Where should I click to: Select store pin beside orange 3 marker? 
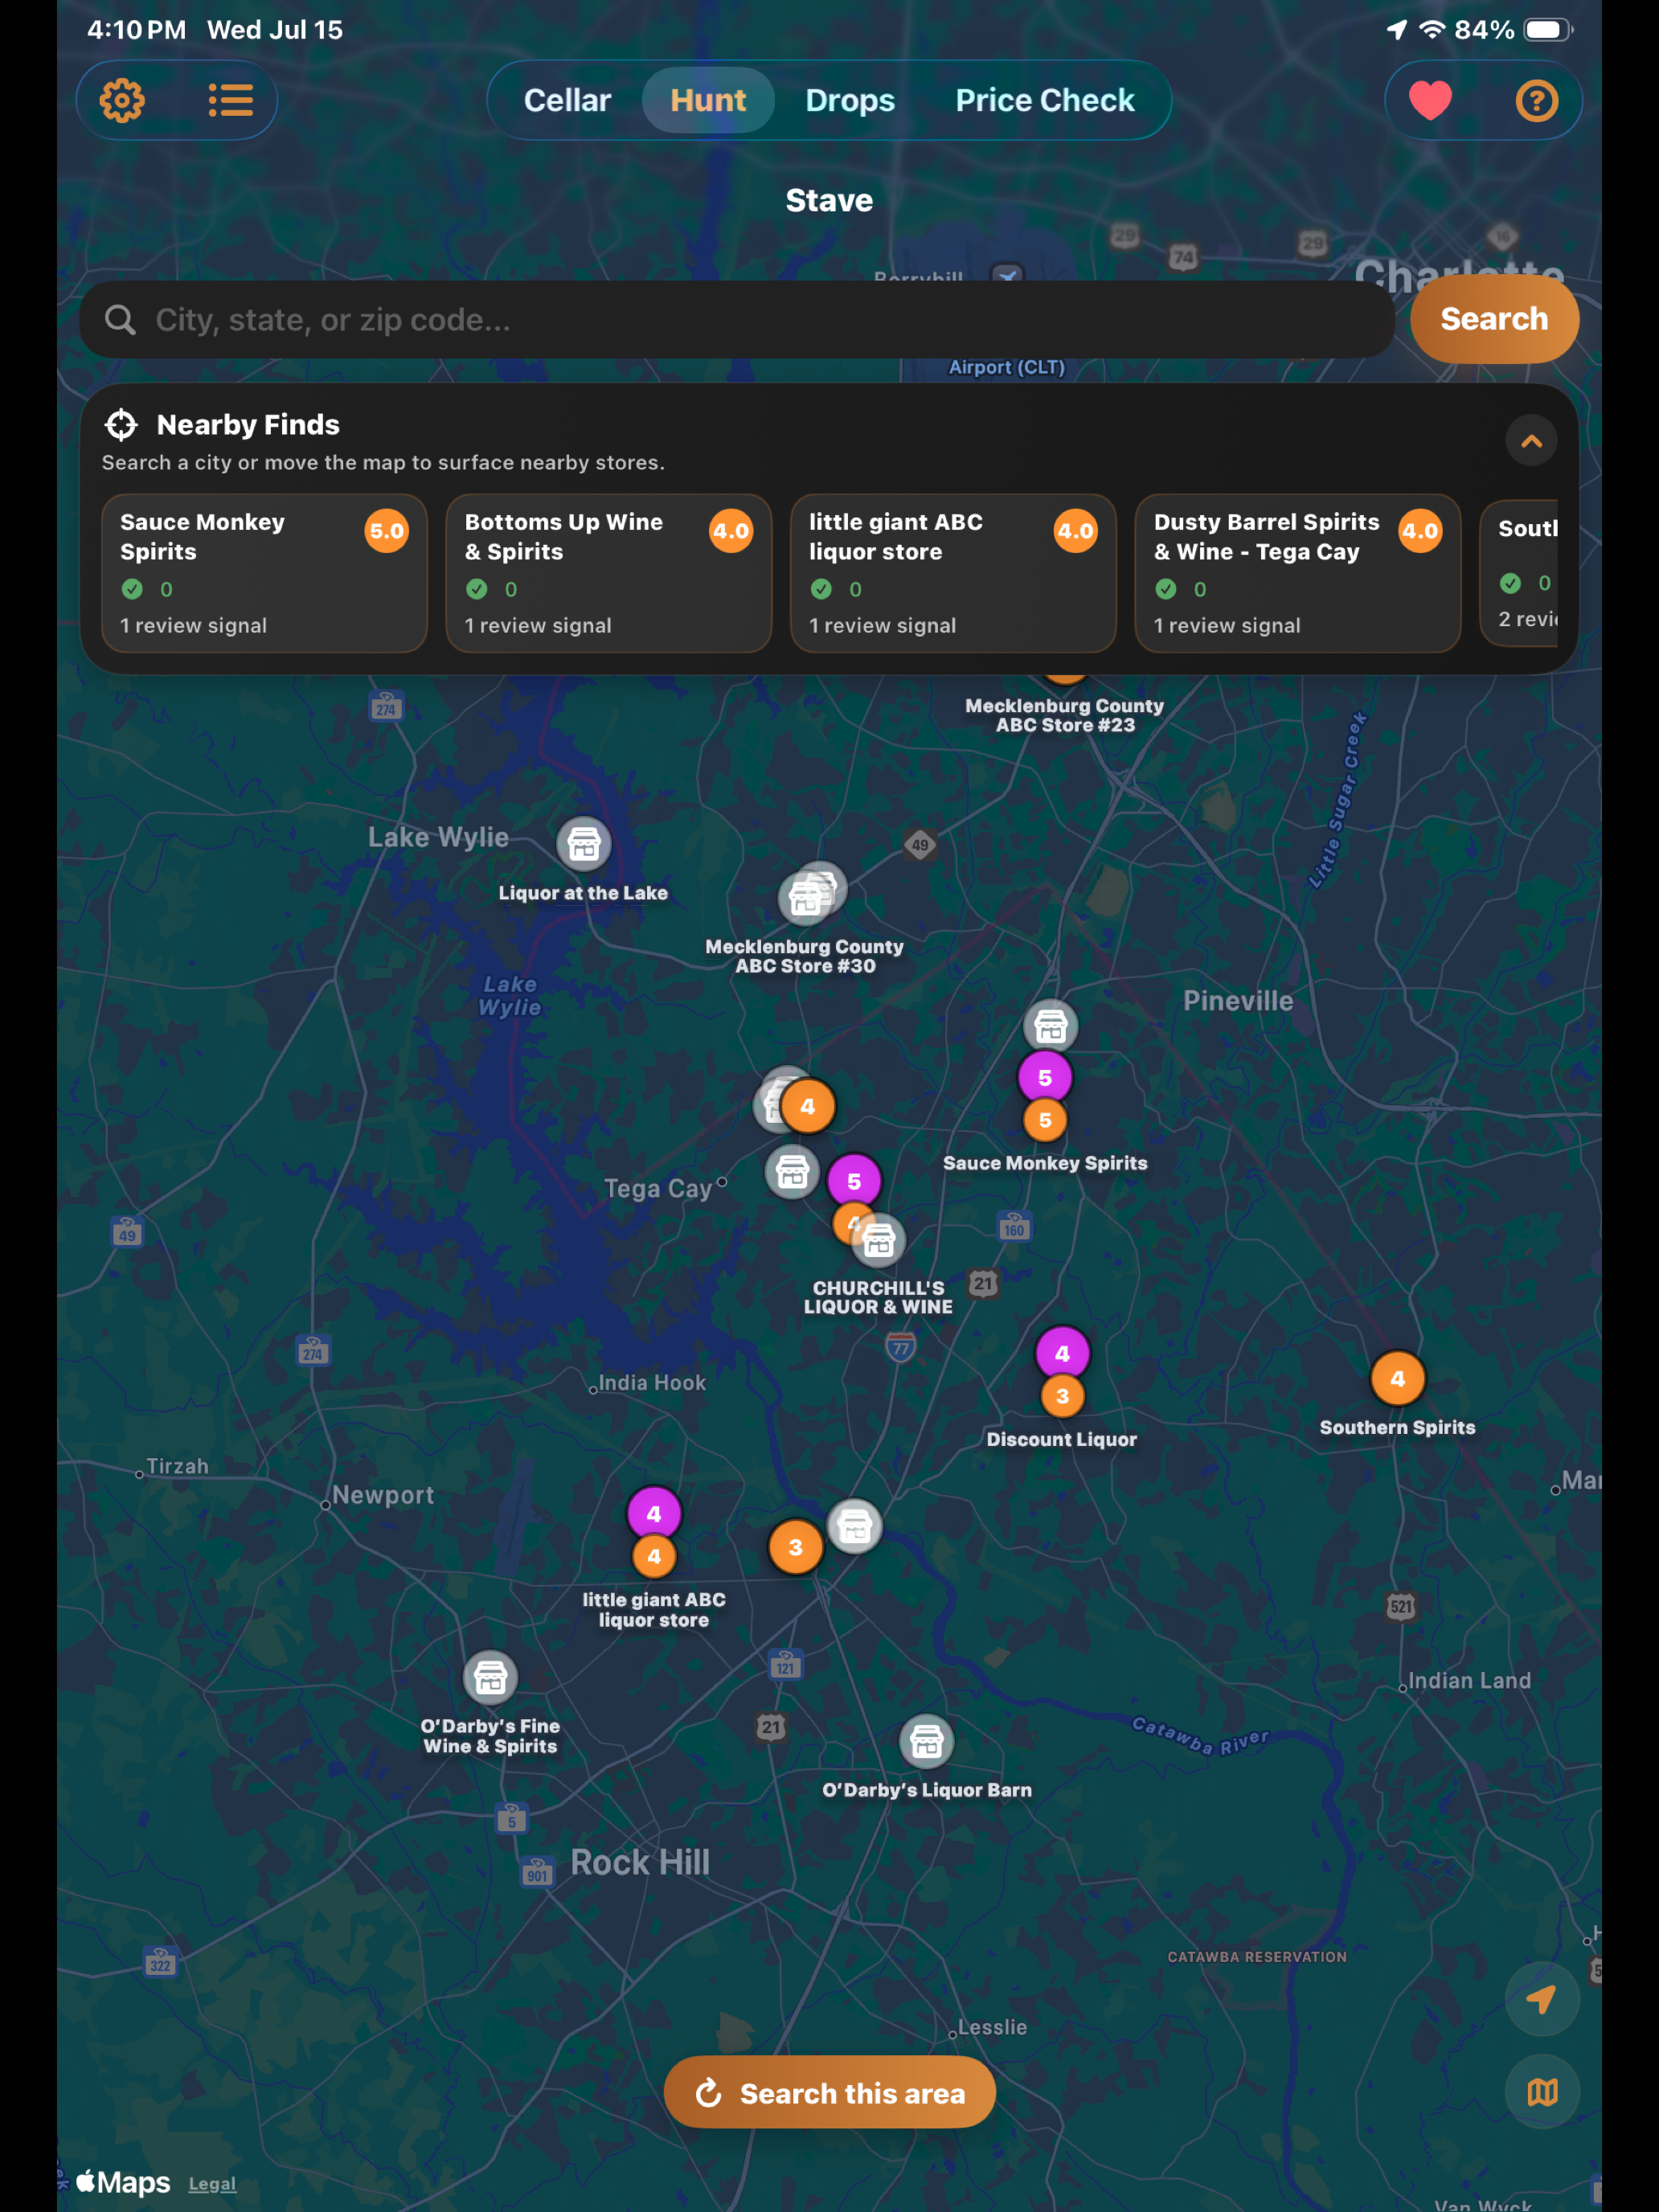click(x=854, y=1527)
